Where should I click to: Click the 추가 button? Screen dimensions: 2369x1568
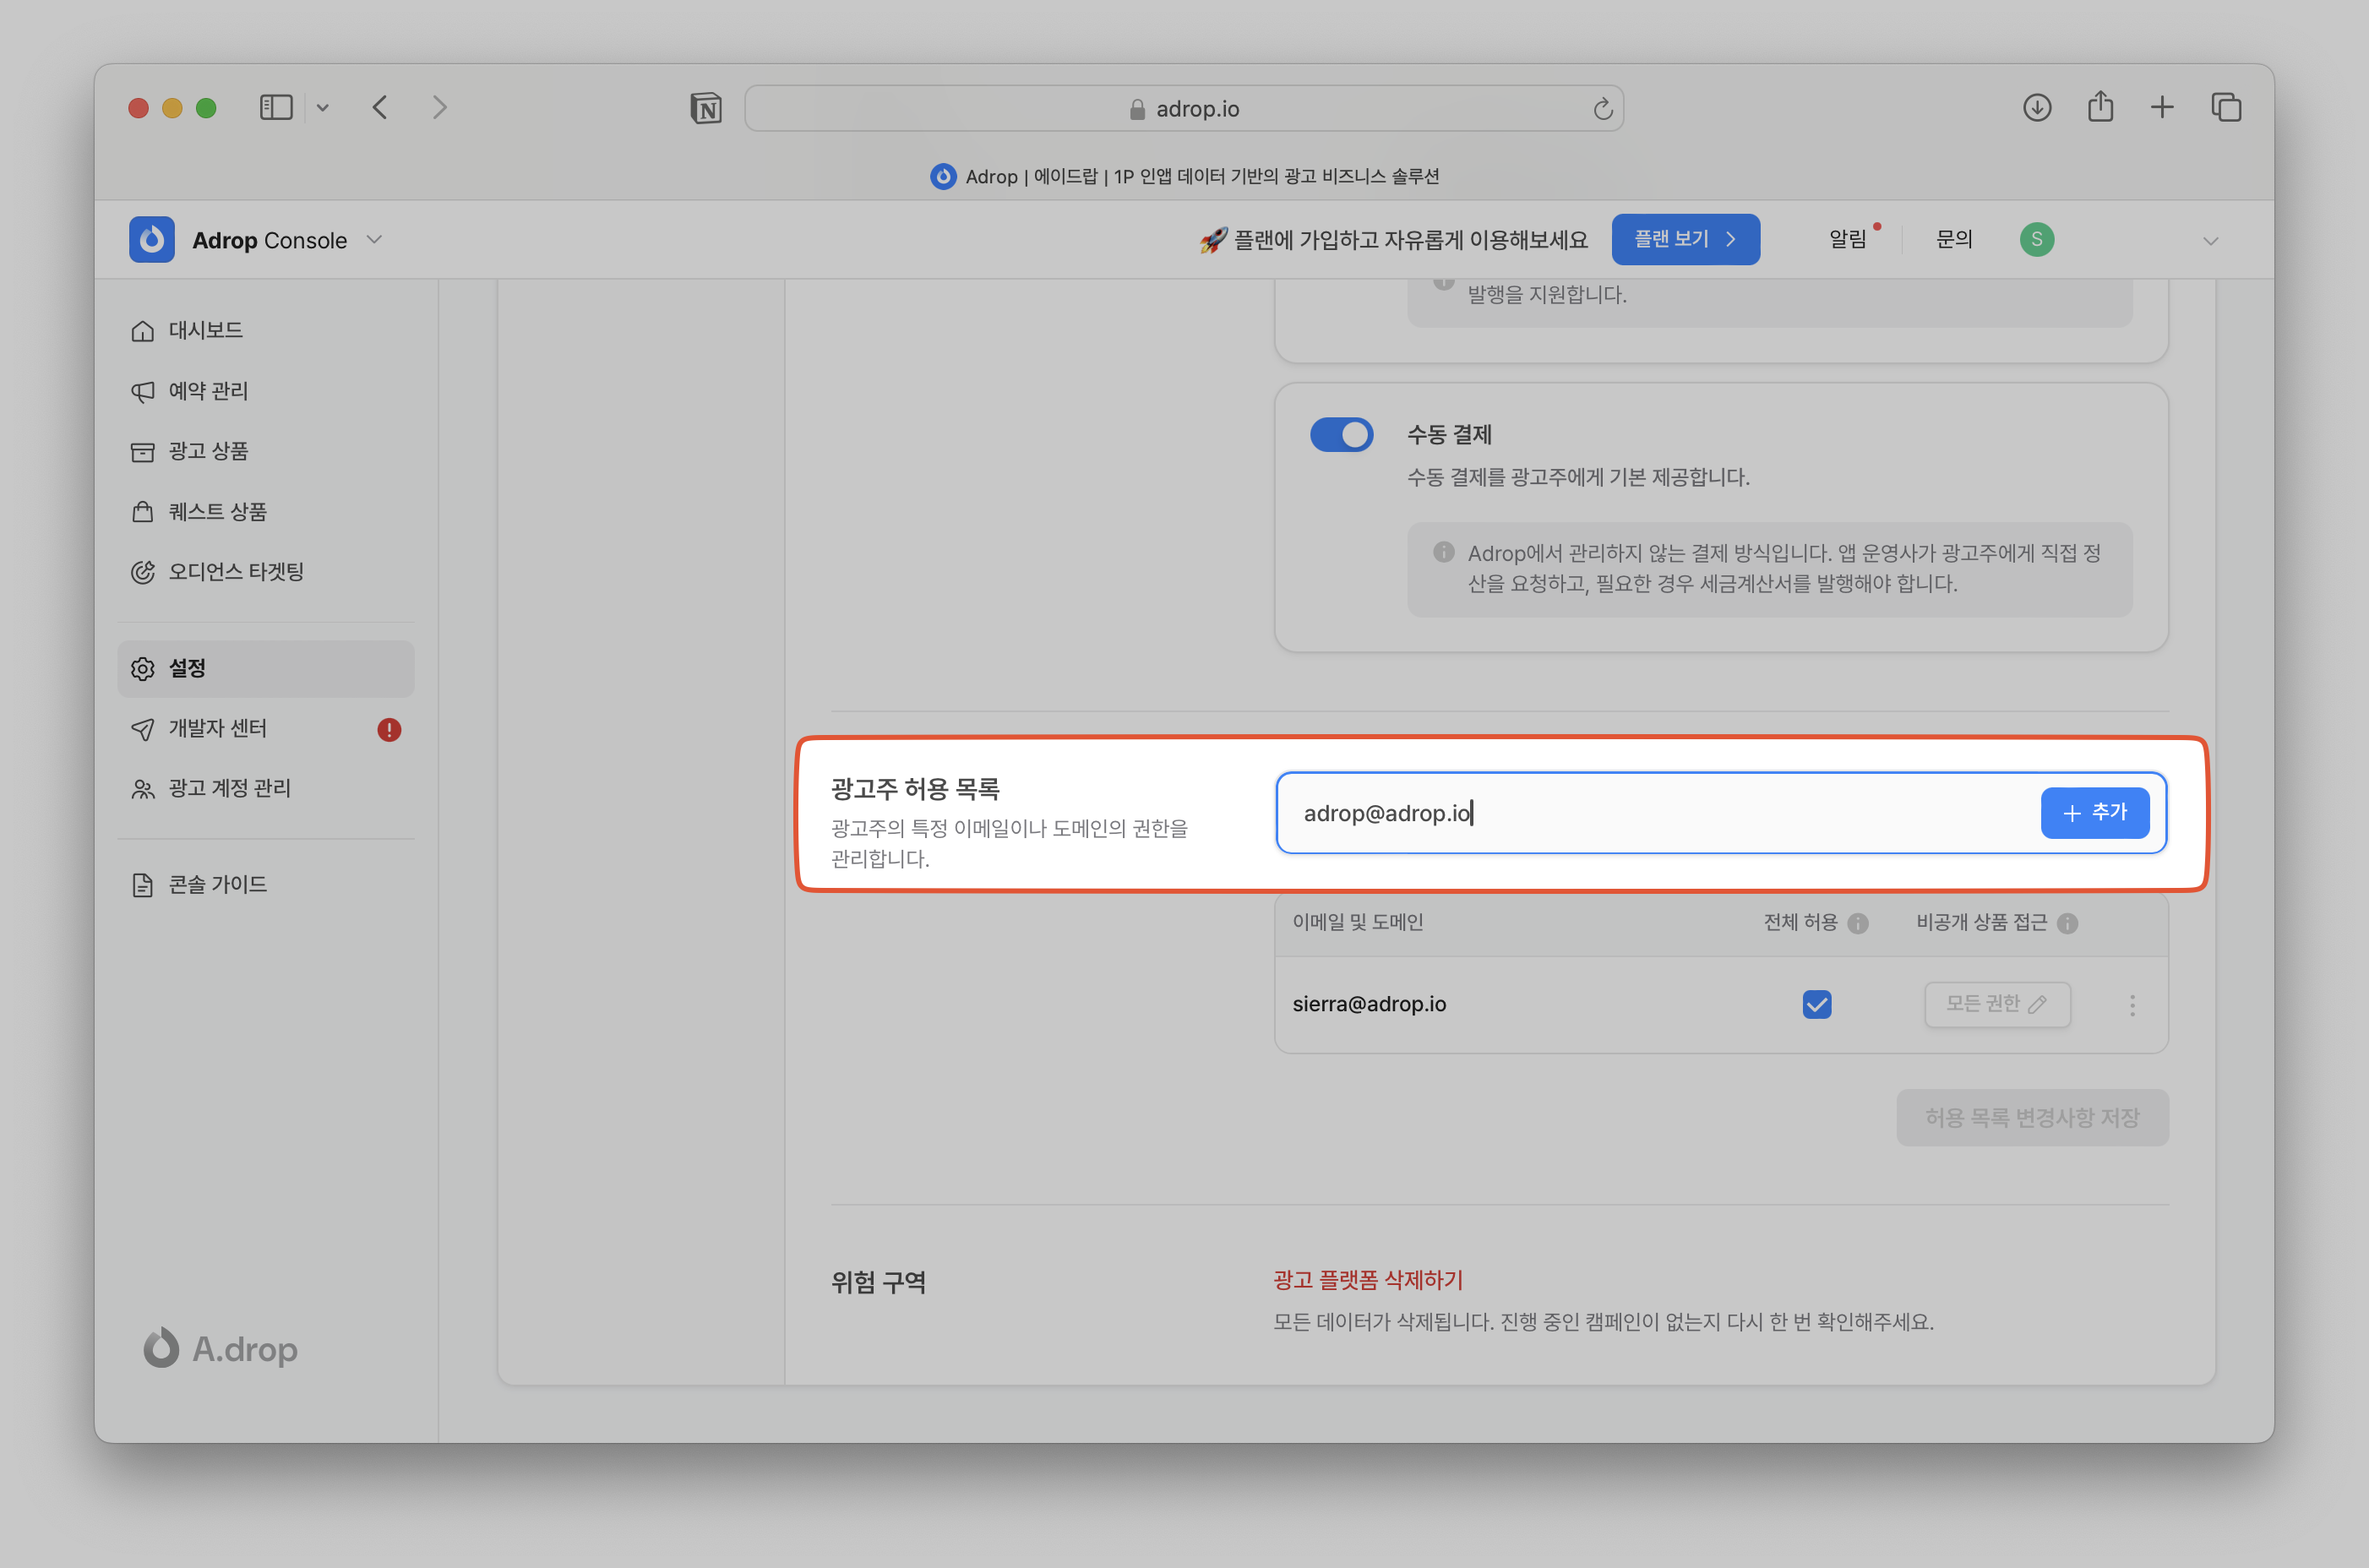pyautogui.click(x=2094, y=813)
